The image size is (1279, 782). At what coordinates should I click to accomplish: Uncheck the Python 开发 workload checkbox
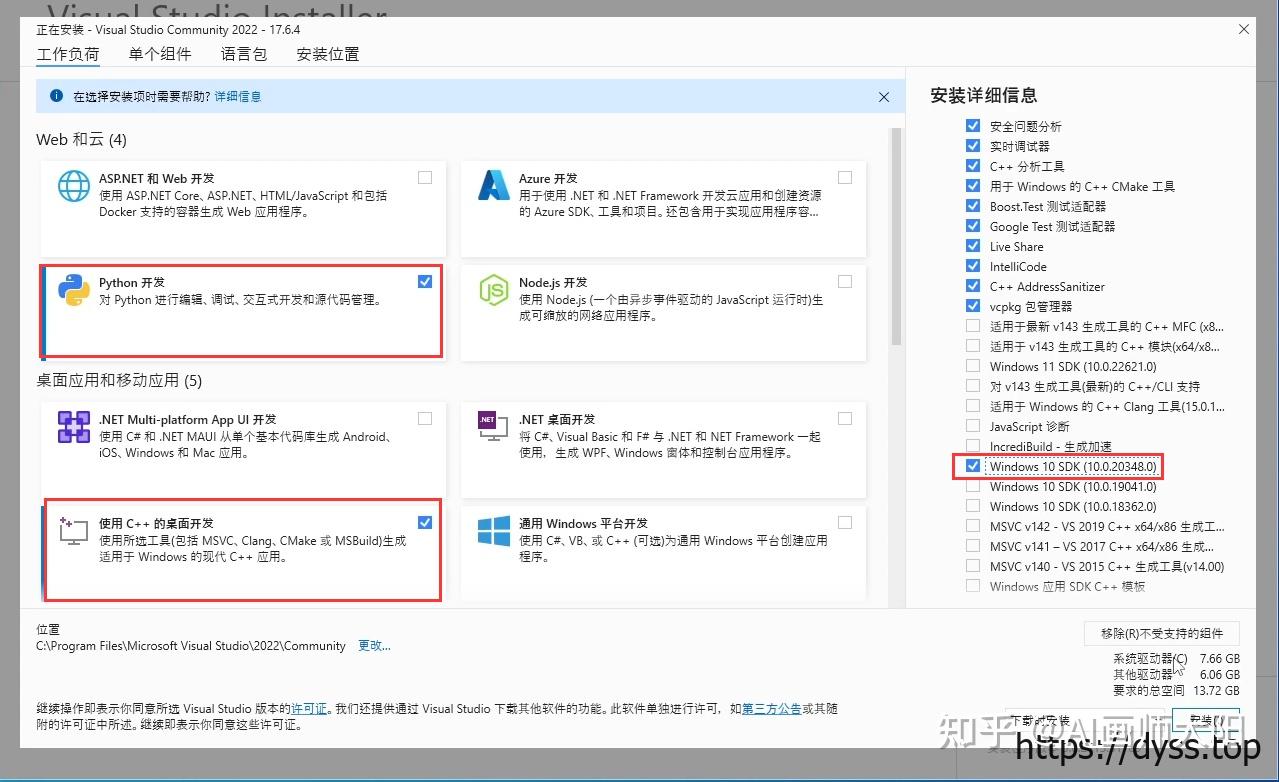[x=425, y=282]
